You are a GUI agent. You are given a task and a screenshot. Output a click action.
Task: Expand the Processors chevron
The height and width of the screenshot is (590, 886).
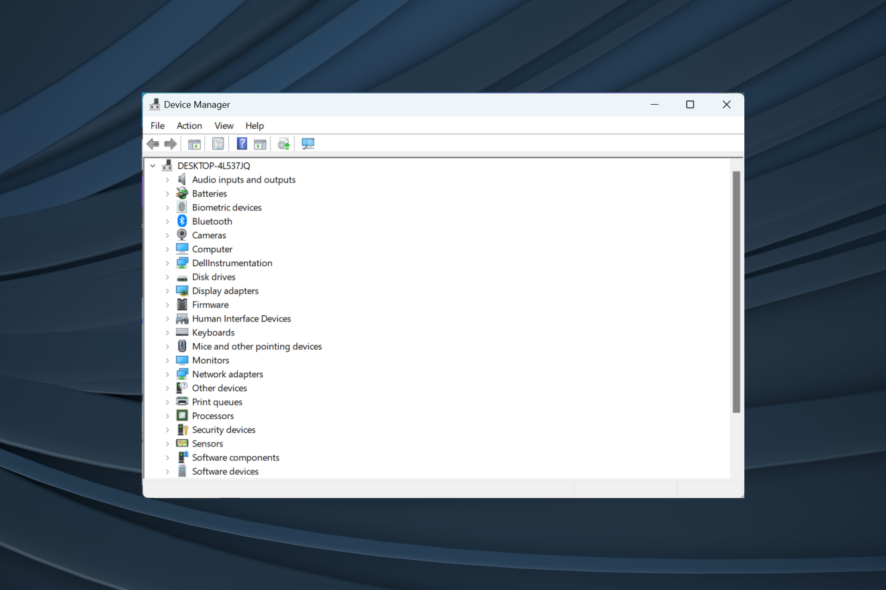[x=167, y=416]
